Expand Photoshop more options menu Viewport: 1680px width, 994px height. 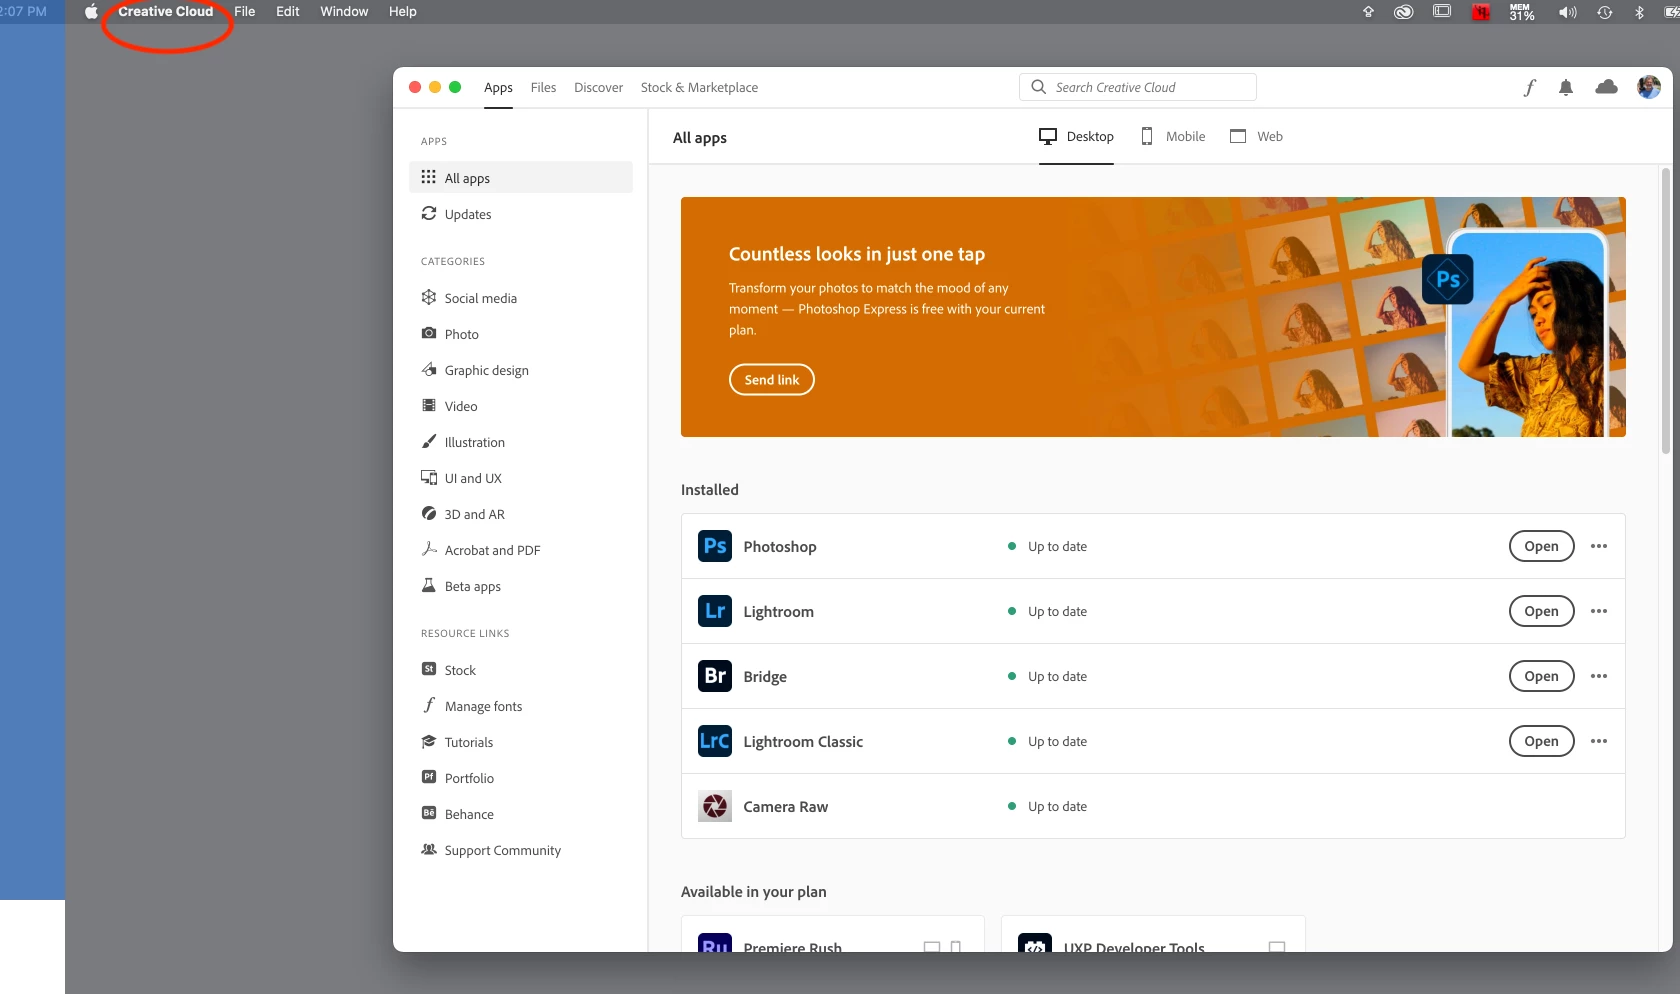(1599, 546)
